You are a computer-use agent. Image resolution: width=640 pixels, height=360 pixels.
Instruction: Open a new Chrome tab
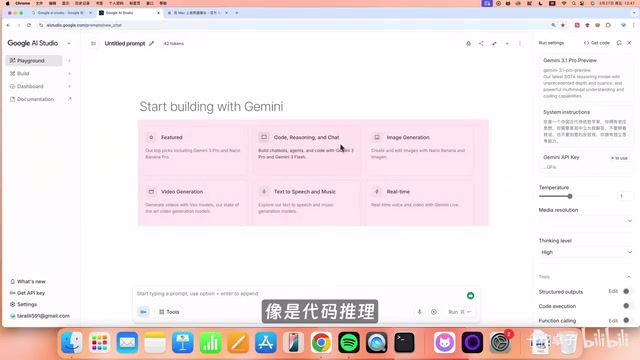point(237,13)
